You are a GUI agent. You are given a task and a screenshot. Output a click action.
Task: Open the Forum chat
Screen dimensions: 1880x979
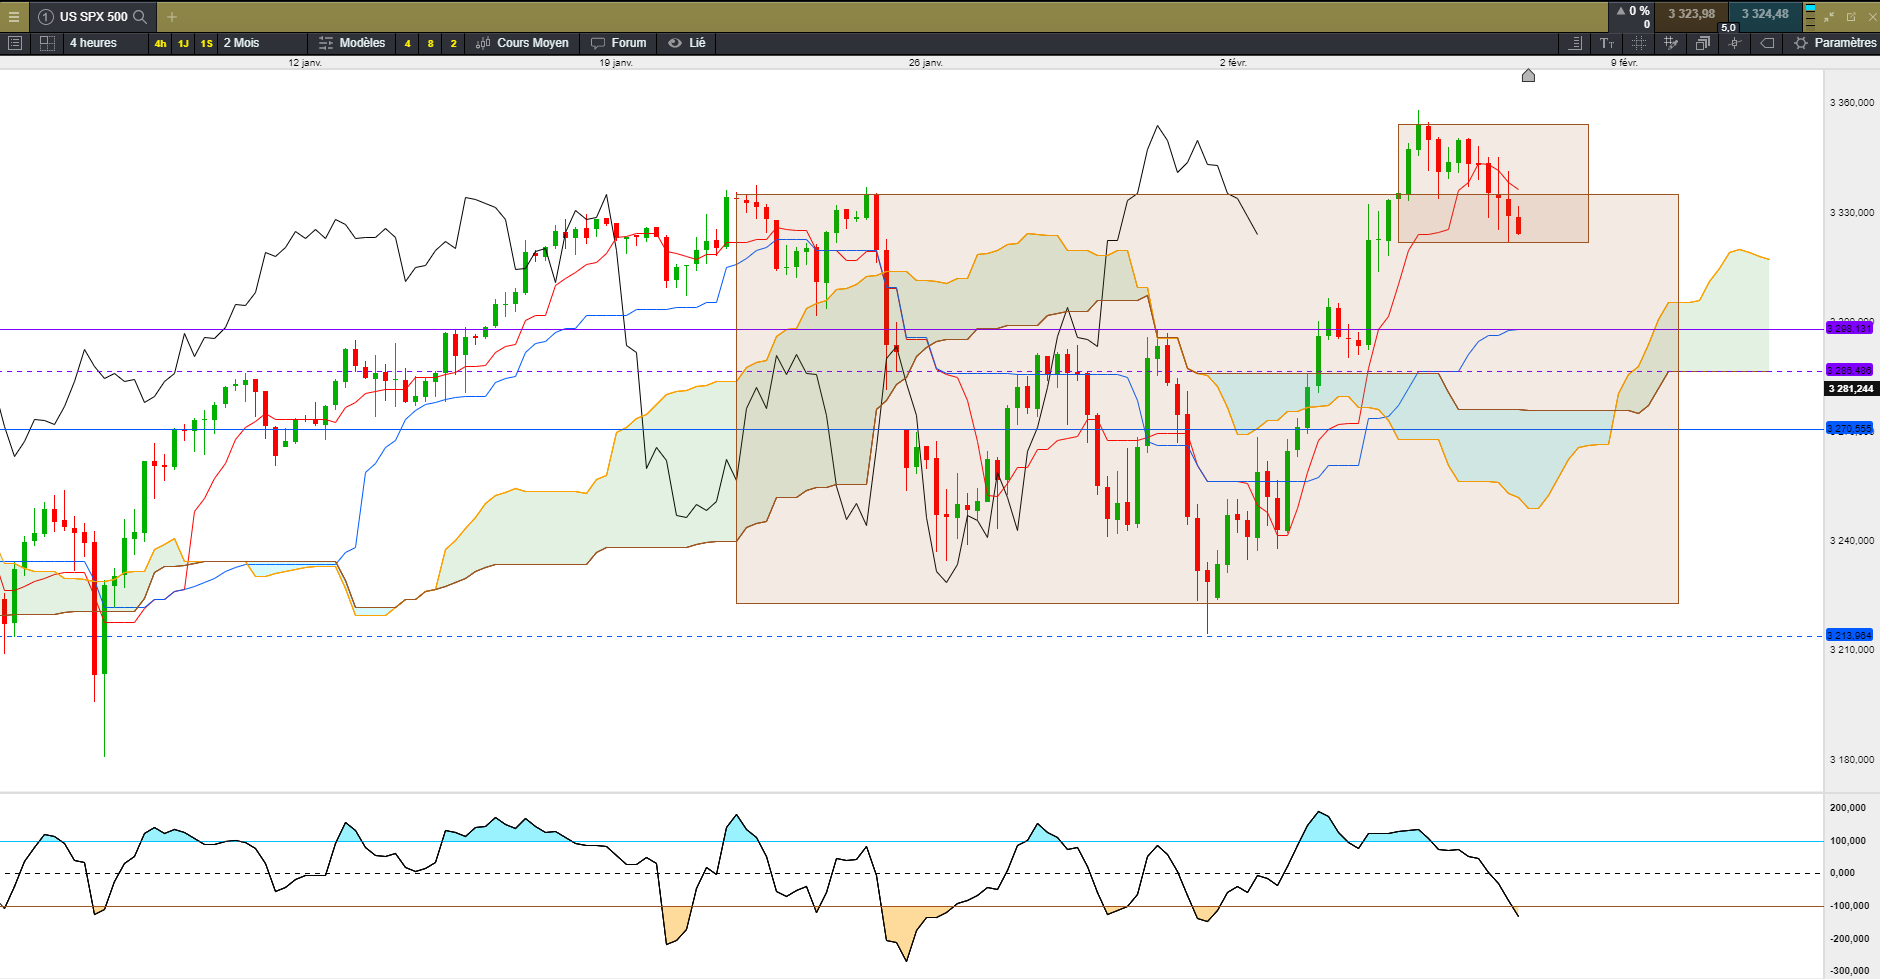click(x=618, y=43)
